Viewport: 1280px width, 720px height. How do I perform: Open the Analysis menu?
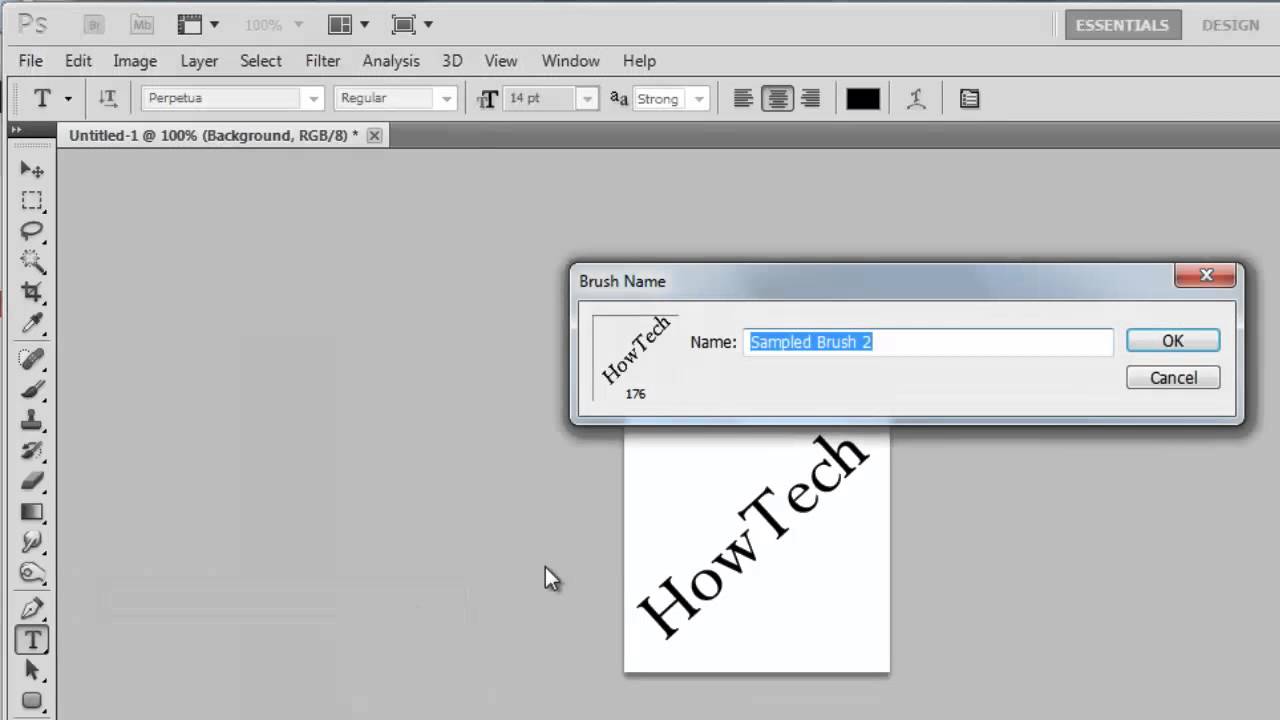tap(391, 61)
